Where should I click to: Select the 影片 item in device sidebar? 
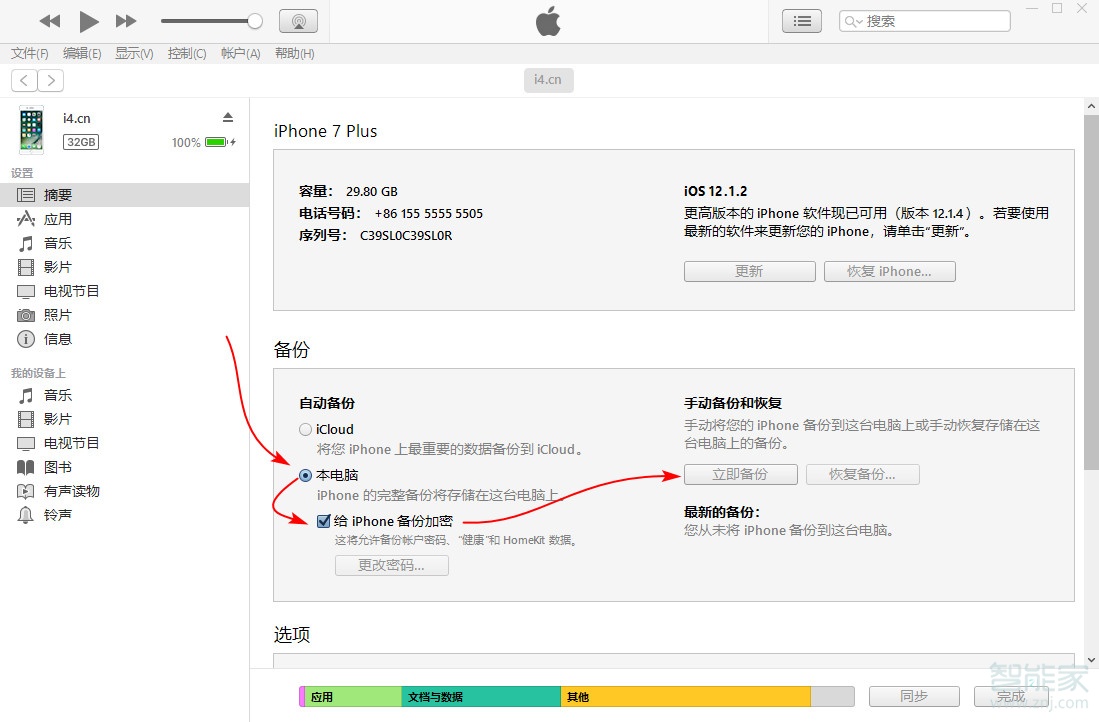point(57,267)
